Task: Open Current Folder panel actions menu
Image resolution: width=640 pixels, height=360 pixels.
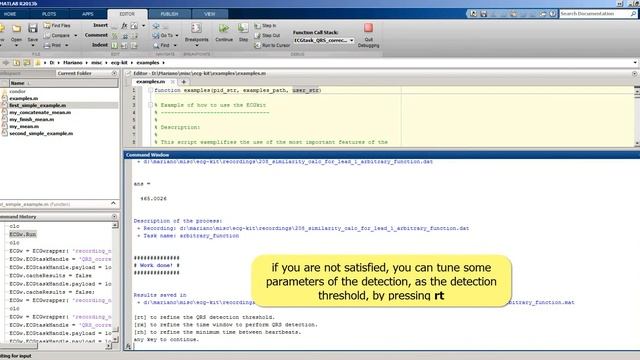Action: tap(114, 73)
